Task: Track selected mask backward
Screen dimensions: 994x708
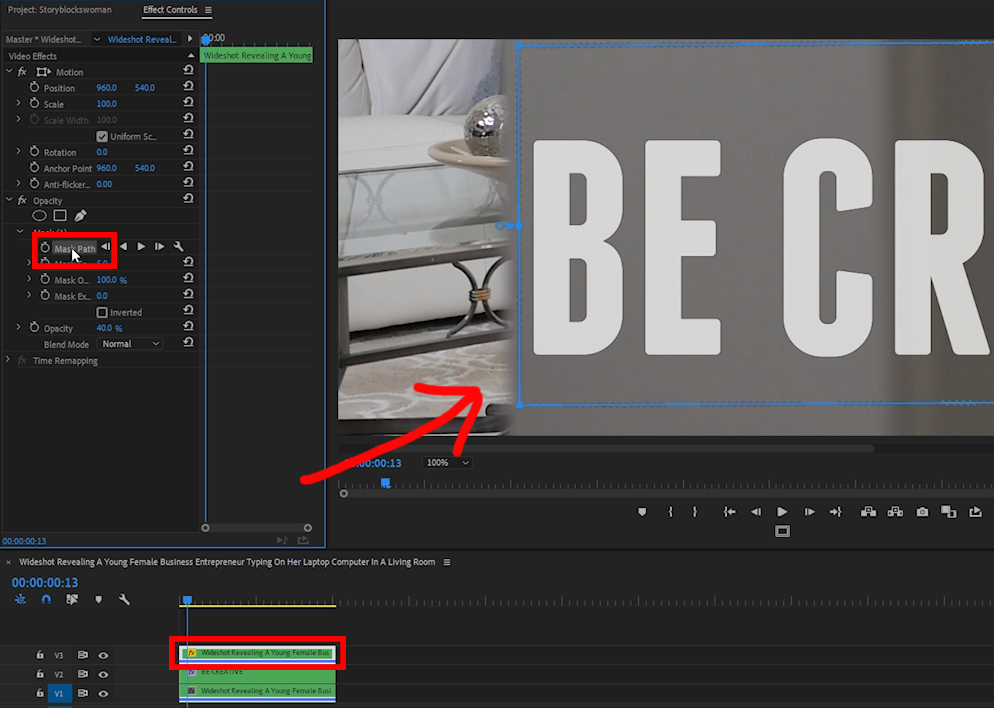Action: point(124,247)
